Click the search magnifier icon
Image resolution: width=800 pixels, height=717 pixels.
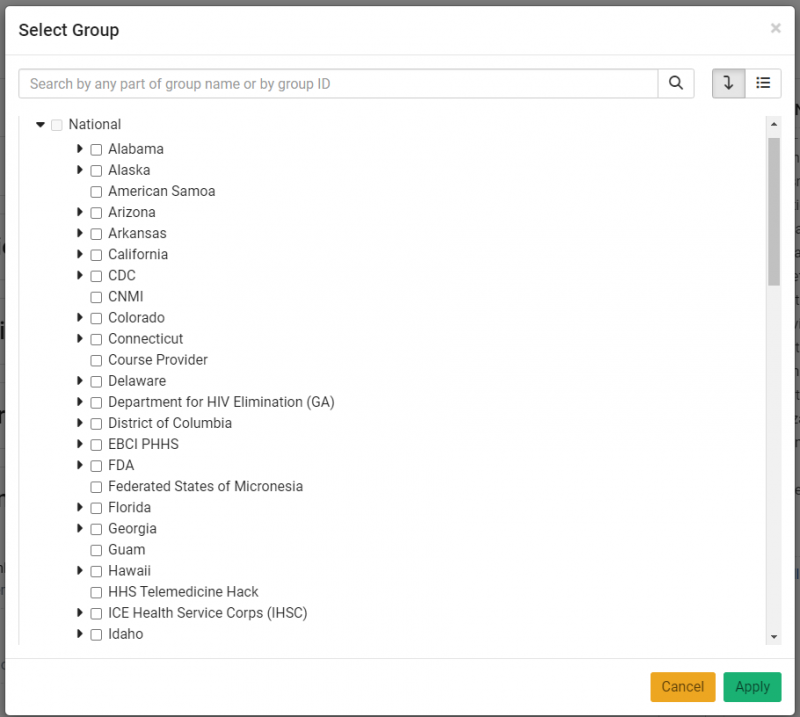pyautogui.click(x=676, y=83)
